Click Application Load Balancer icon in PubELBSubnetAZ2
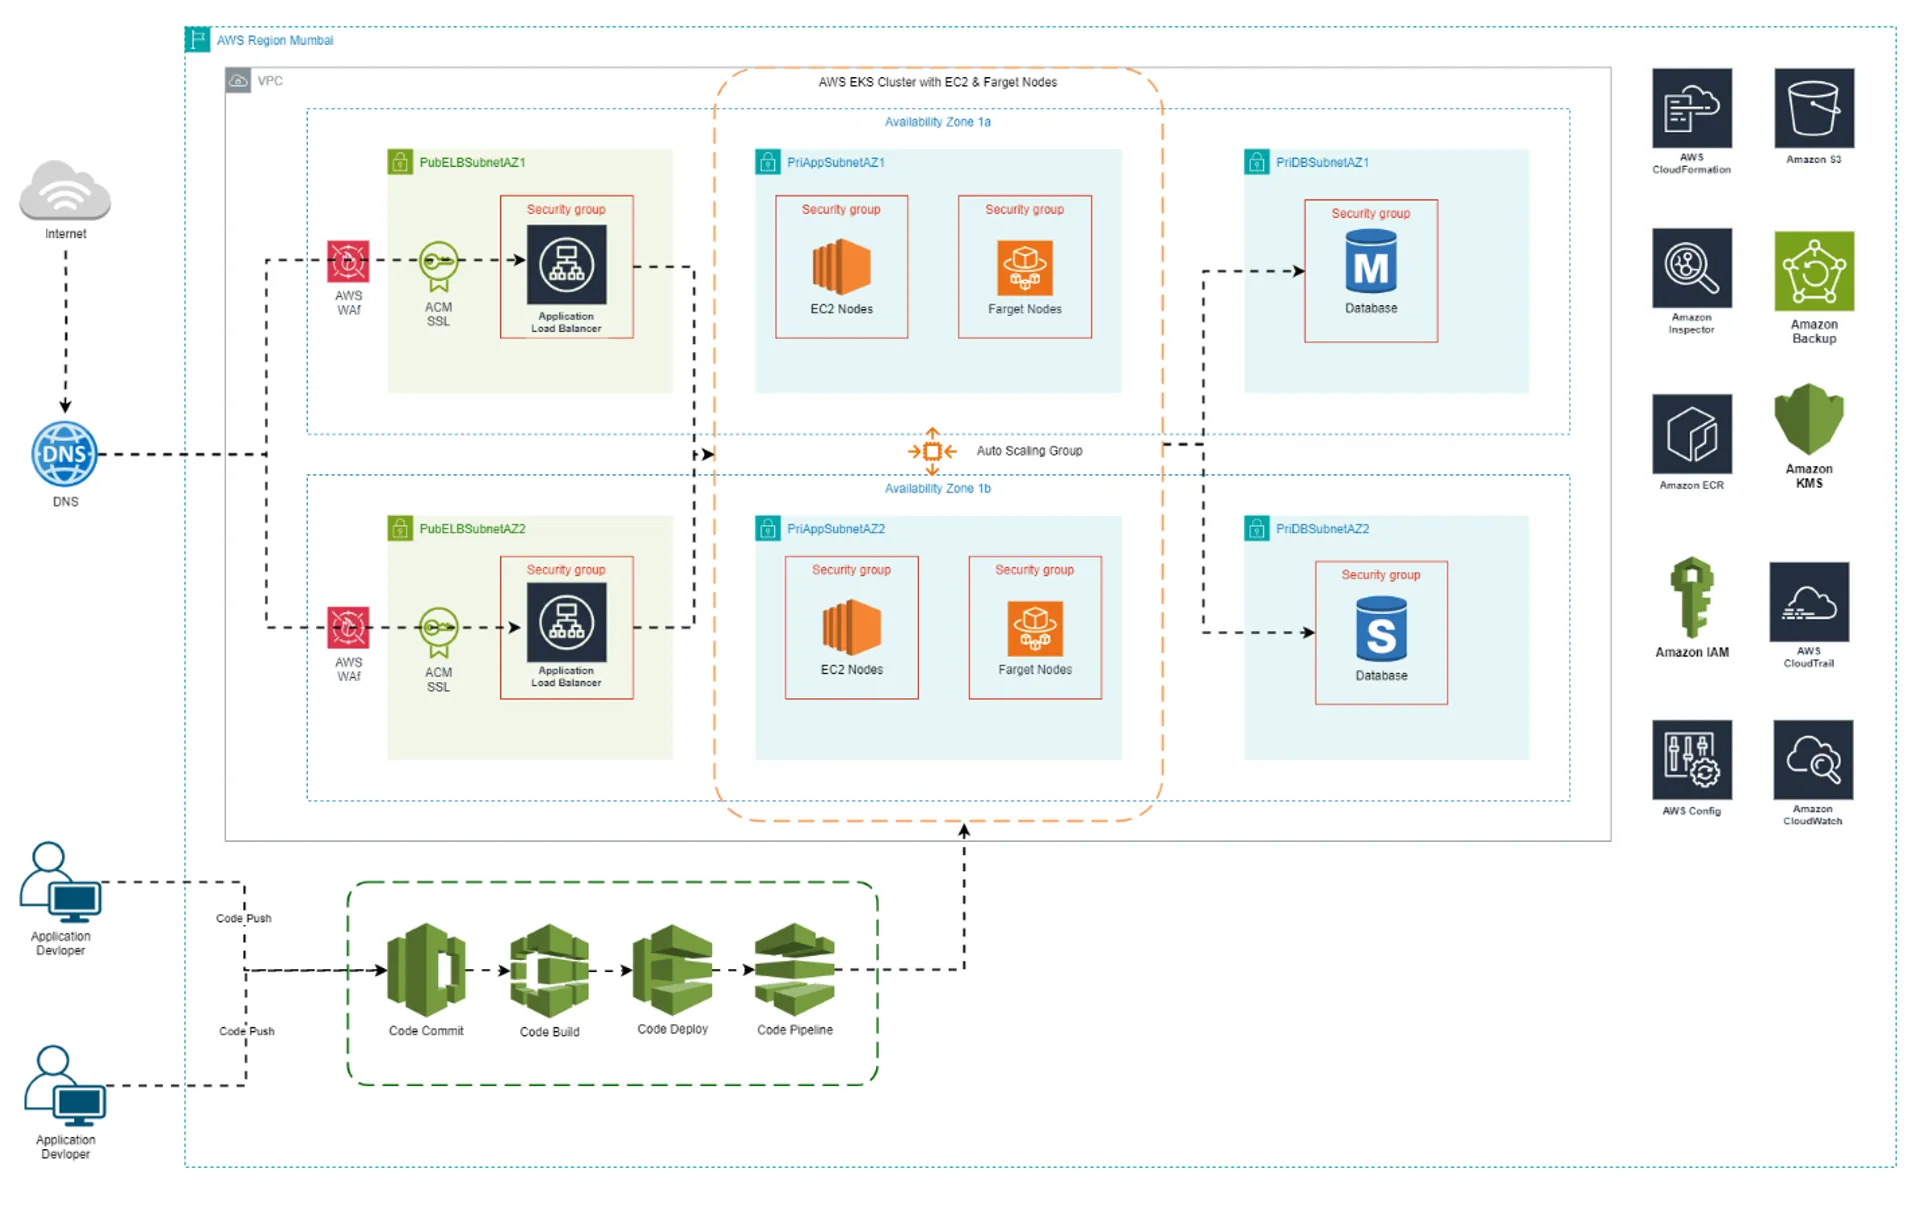Image resolution: width=1927 pixels, height=1208 pixels. point(566,623)
